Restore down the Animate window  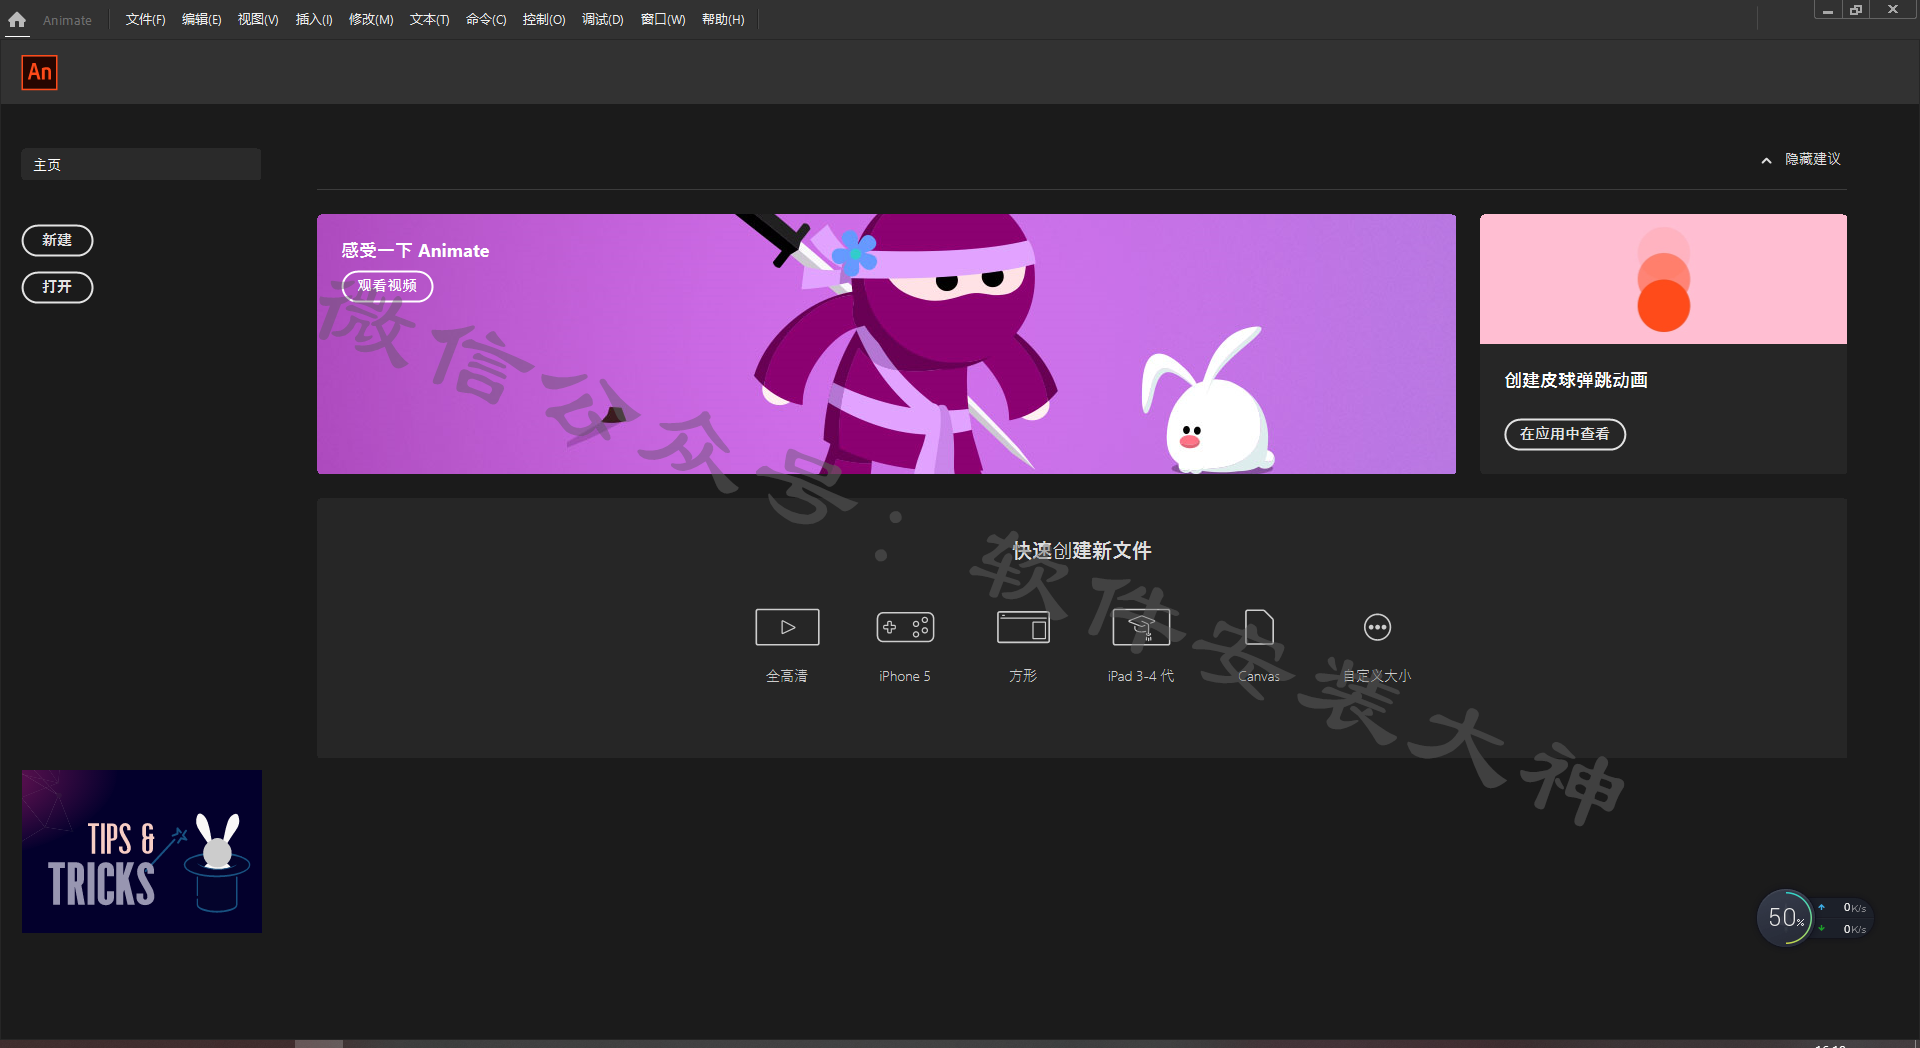coord(1856,10)
